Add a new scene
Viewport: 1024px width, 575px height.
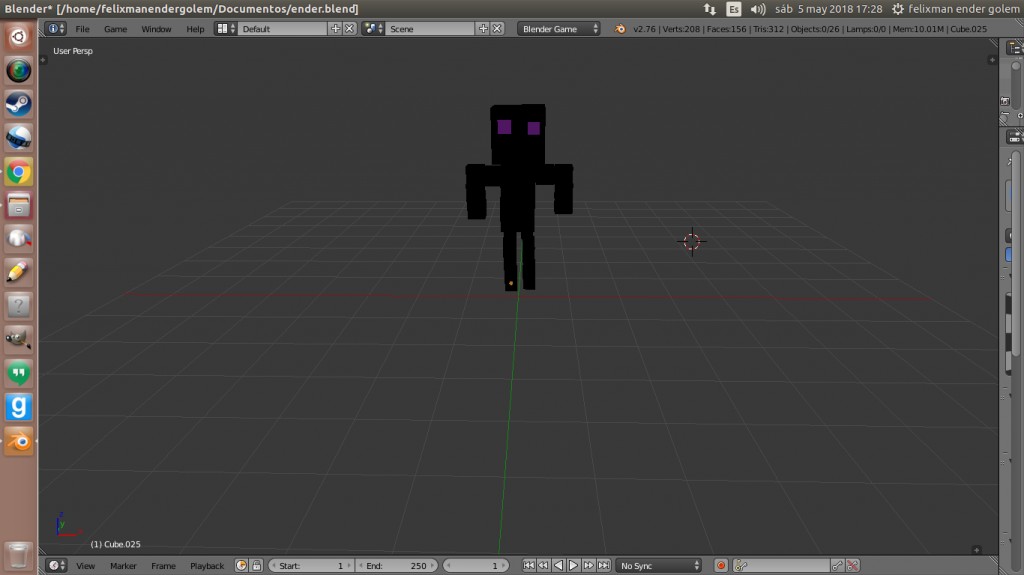pyautogui.click(x=483, y=29)
